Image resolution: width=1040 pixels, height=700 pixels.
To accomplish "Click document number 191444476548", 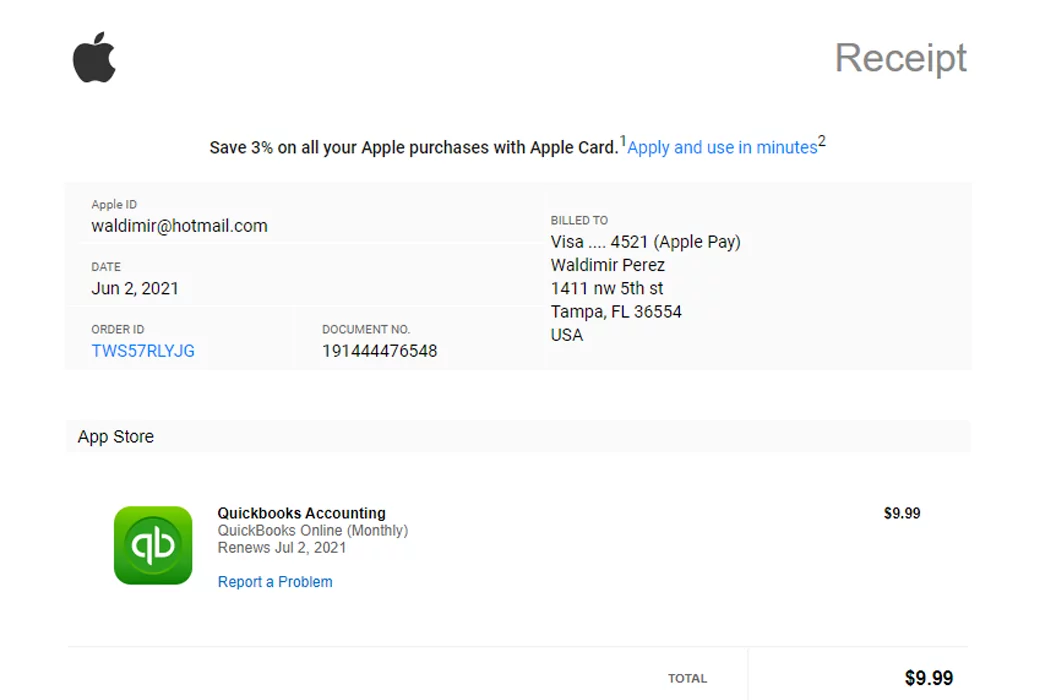I will (x=379, y=351).
